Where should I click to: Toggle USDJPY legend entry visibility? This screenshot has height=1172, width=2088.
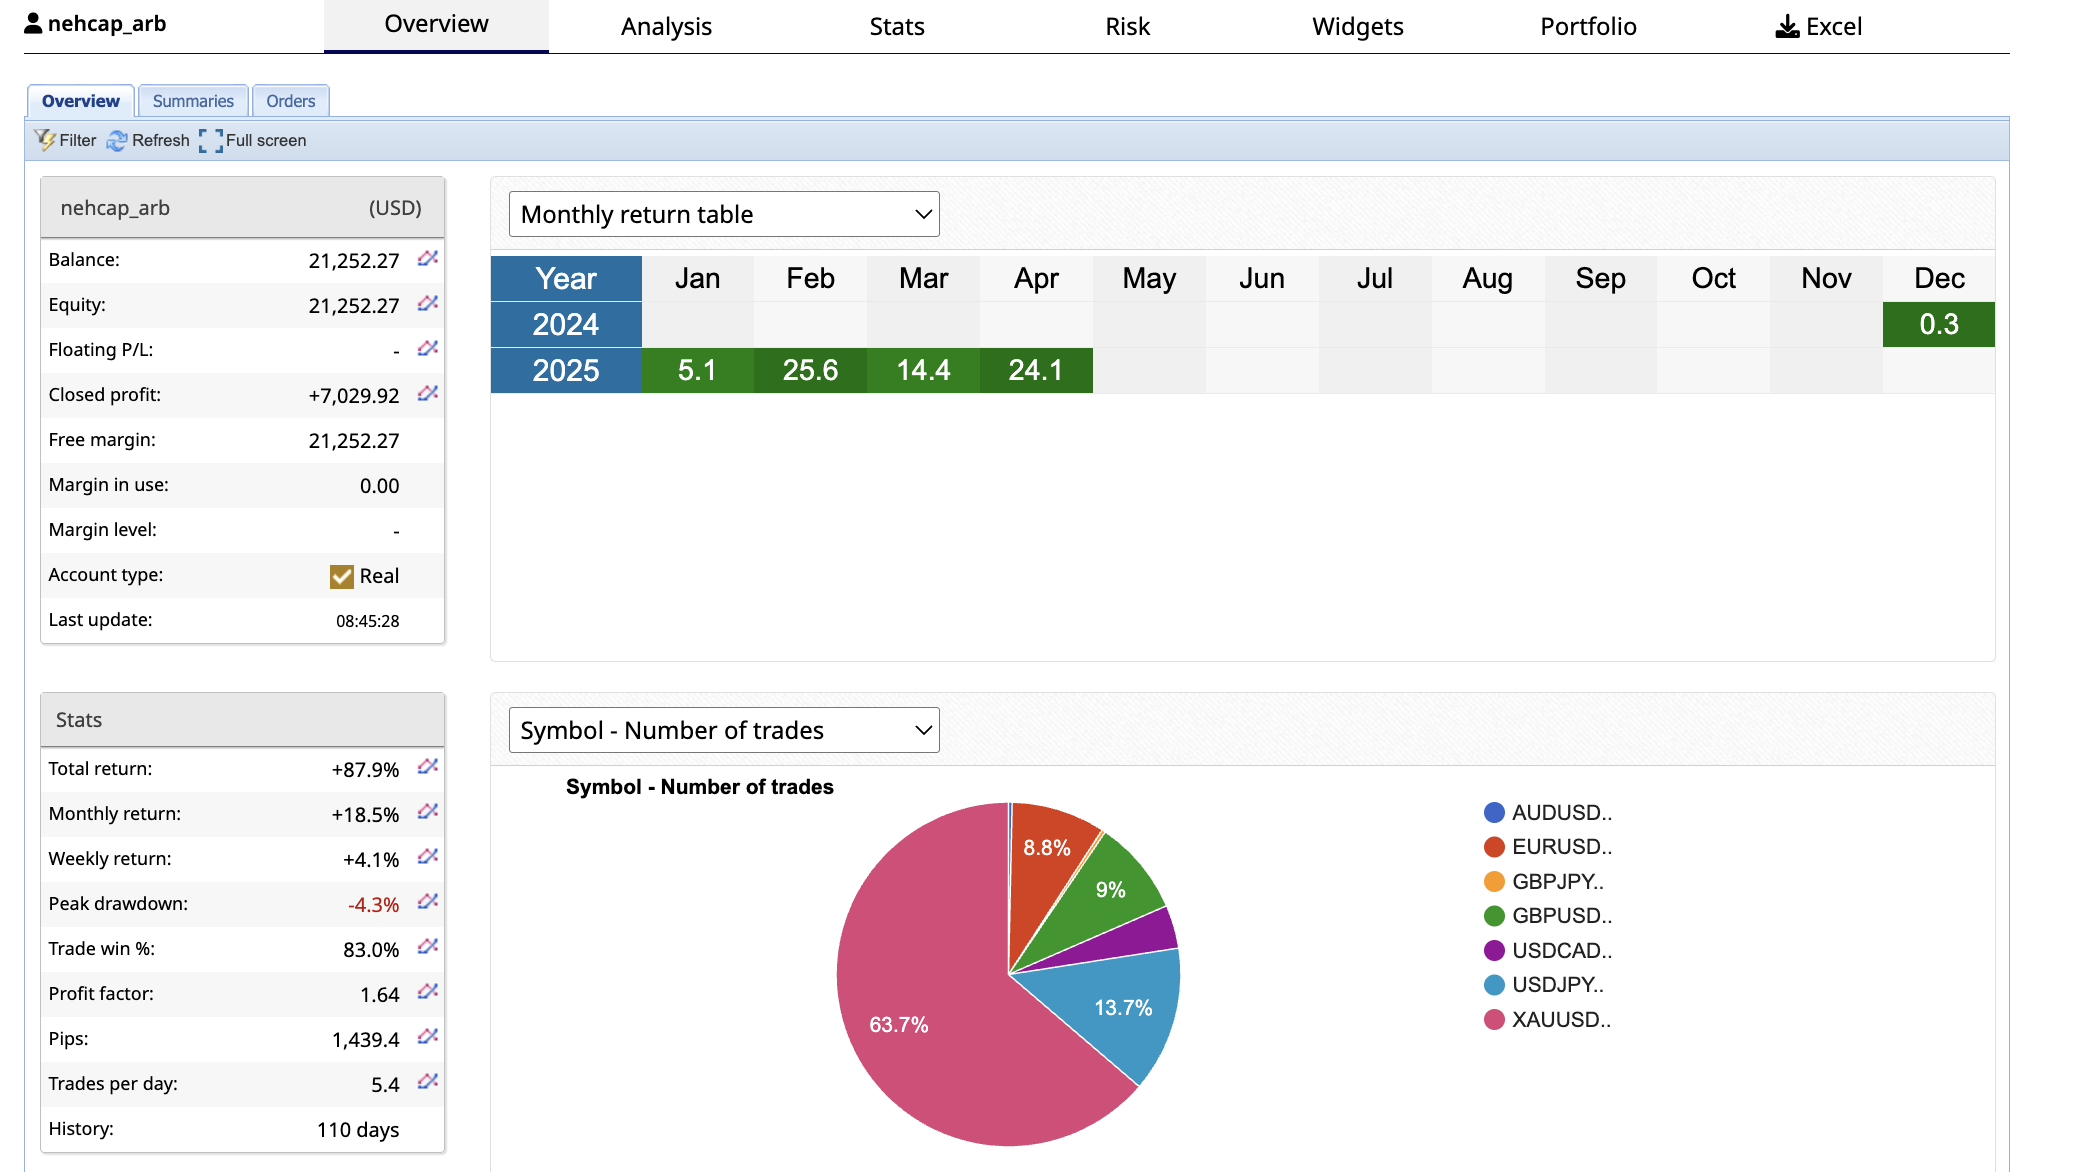tap(1557, 985)
